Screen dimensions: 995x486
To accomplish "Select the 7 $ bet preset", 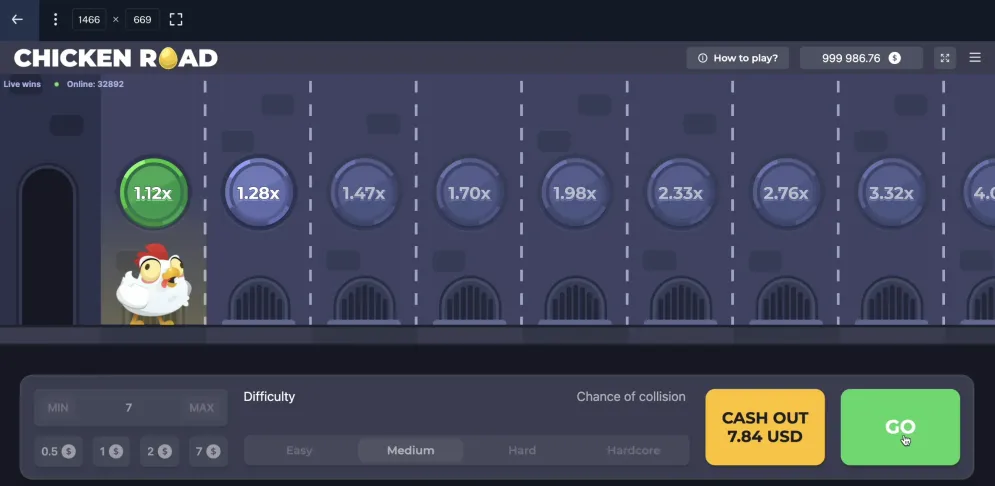I will point(208,452).
